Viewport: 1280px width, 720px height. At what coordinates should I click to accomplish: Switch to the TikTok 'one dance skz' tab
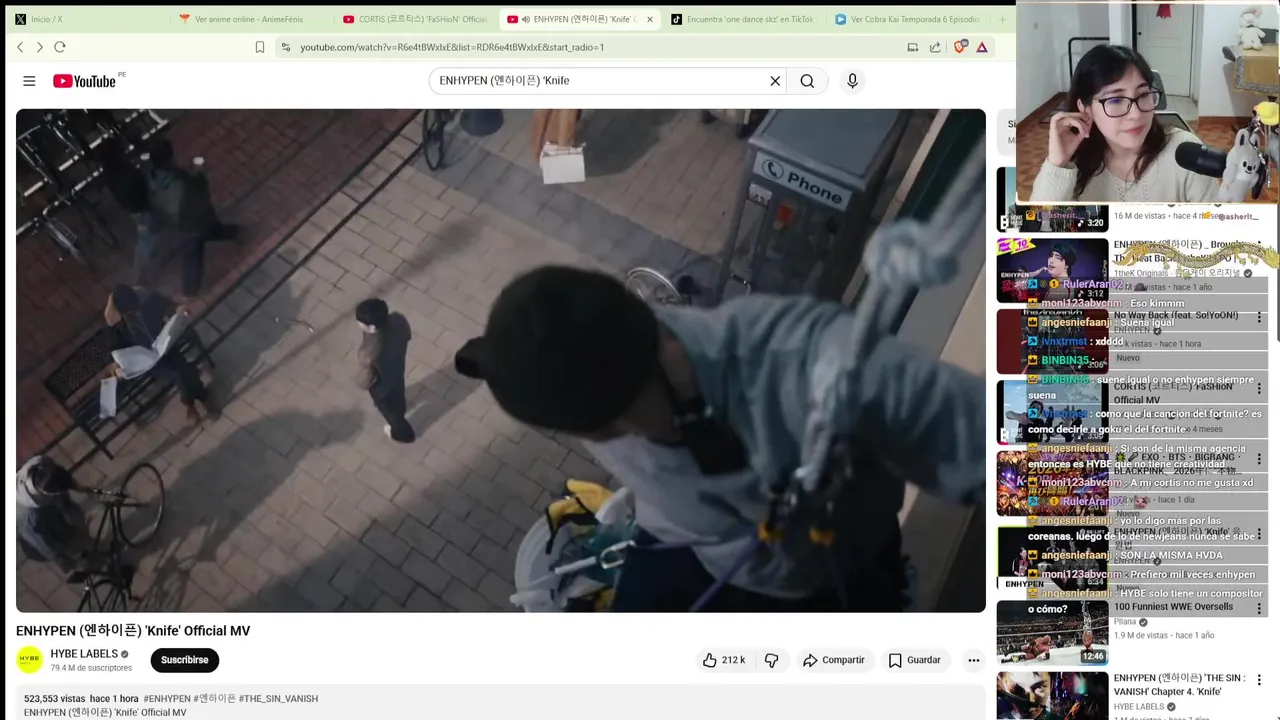click(745, 19)
